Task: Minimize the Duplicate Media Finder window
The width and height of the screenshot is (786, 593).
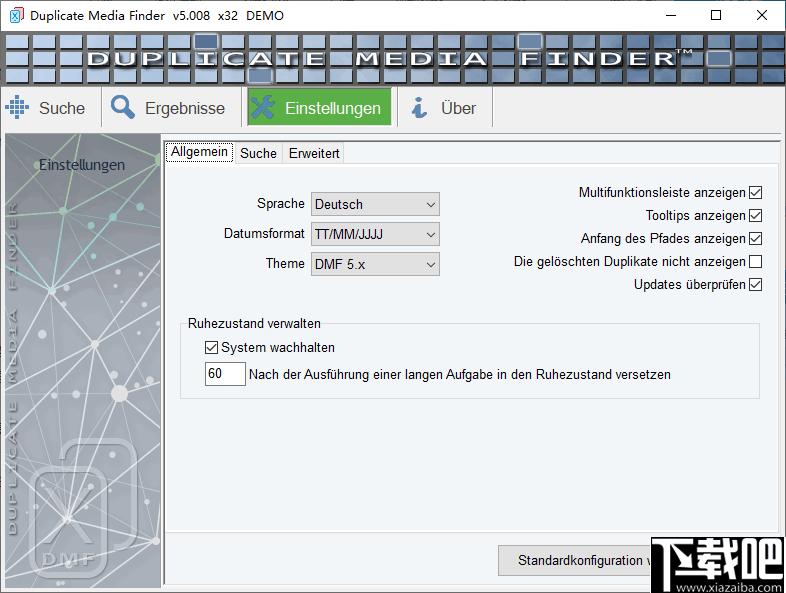Action: (671, 15)
